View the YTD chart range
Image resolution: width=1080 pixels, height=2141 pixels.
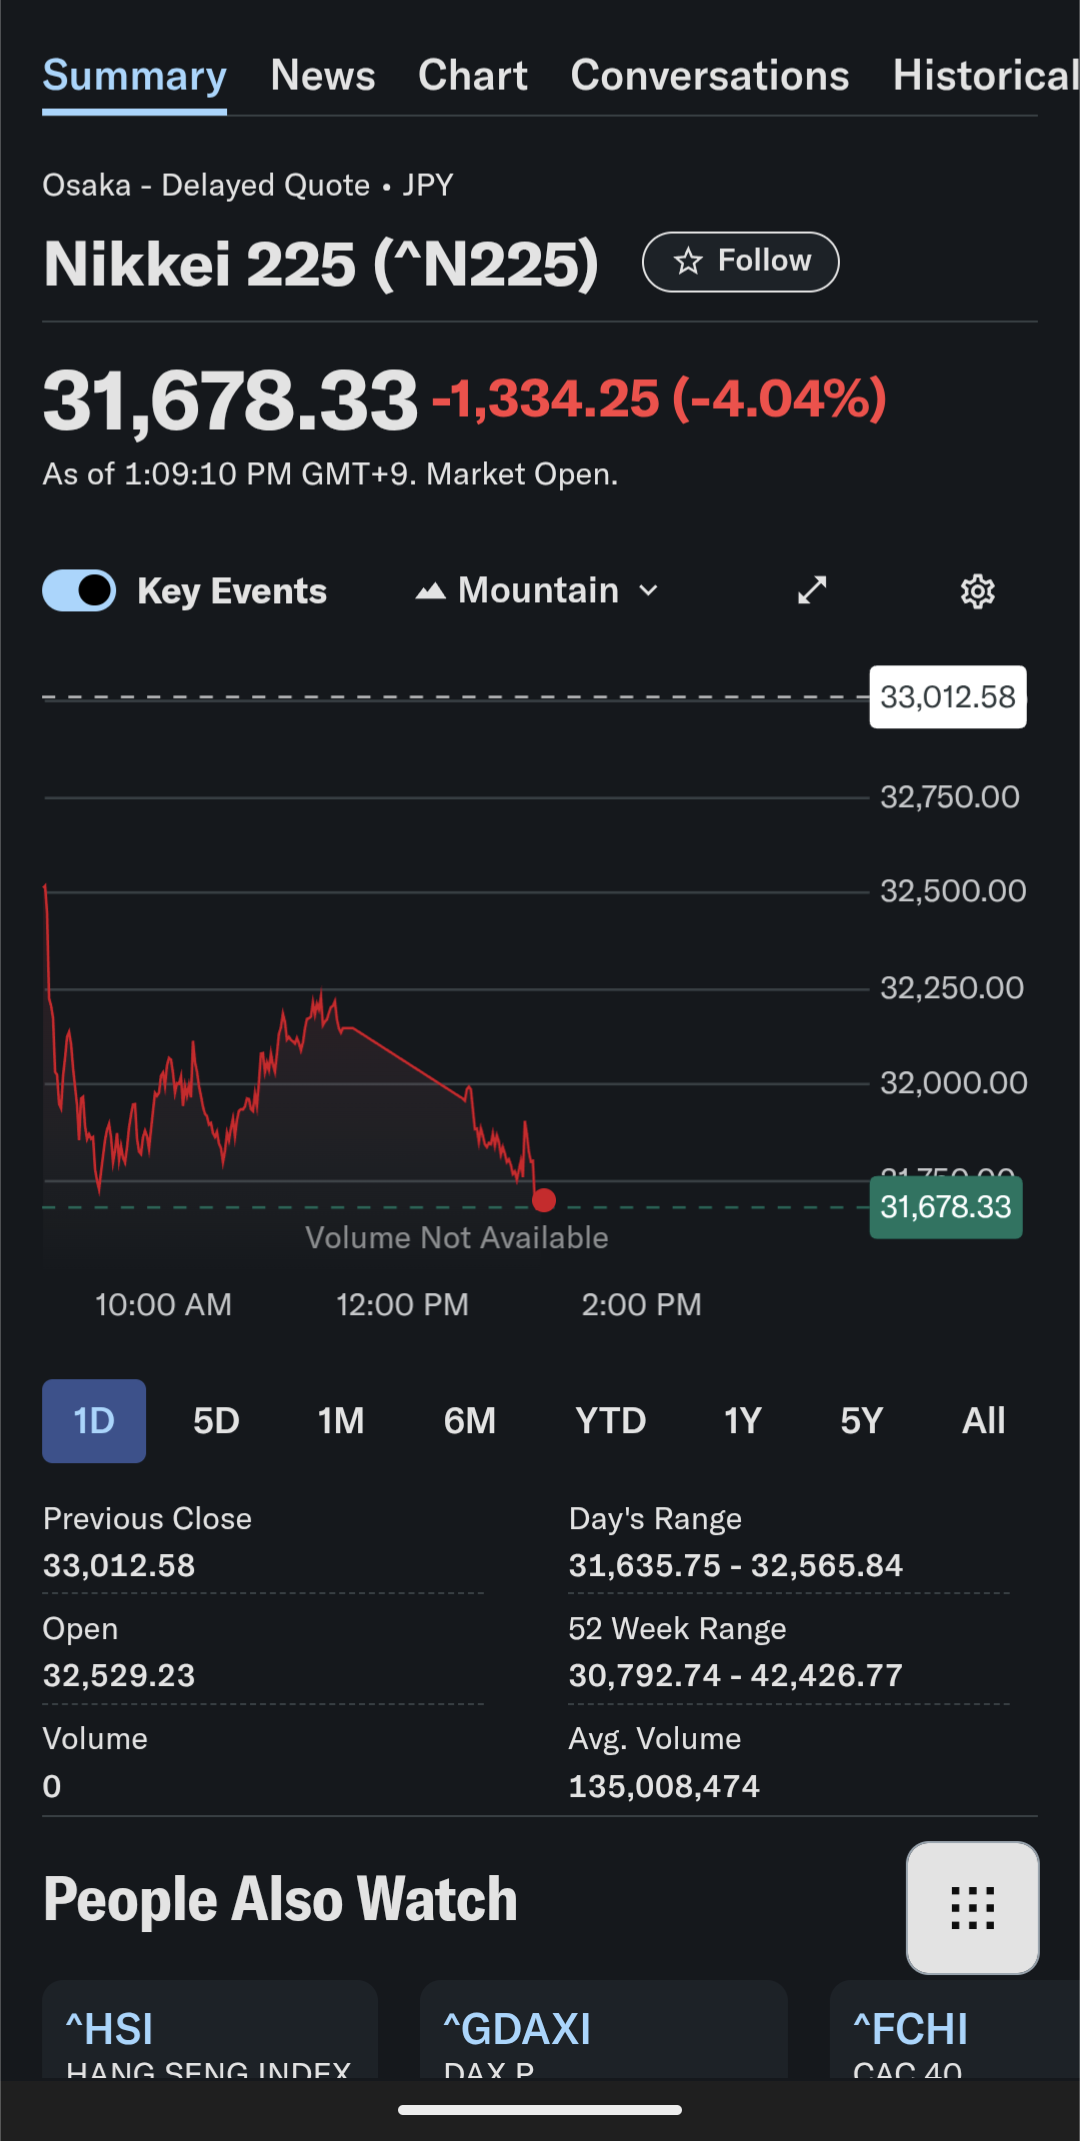point(611,1421)
